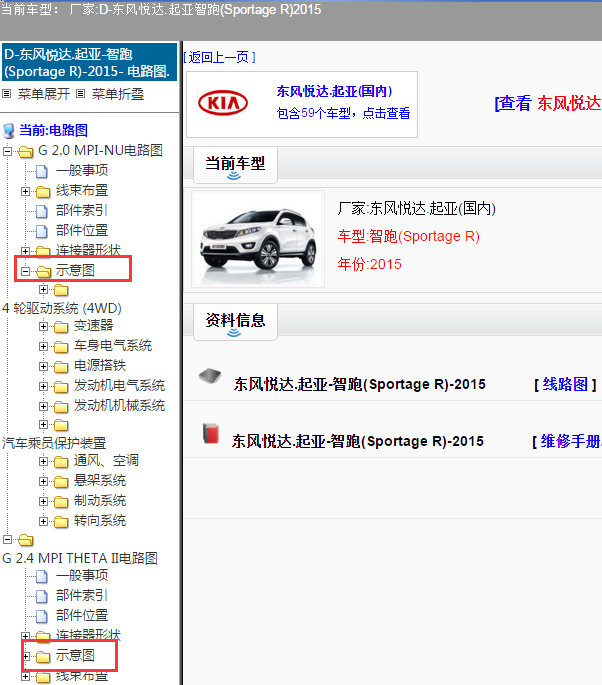Image resolution: width=602 pixels, height=685 pixels.
Task: Click the 一般事项 page icon under G 2.4 MPI
Action: click(42, 577)
